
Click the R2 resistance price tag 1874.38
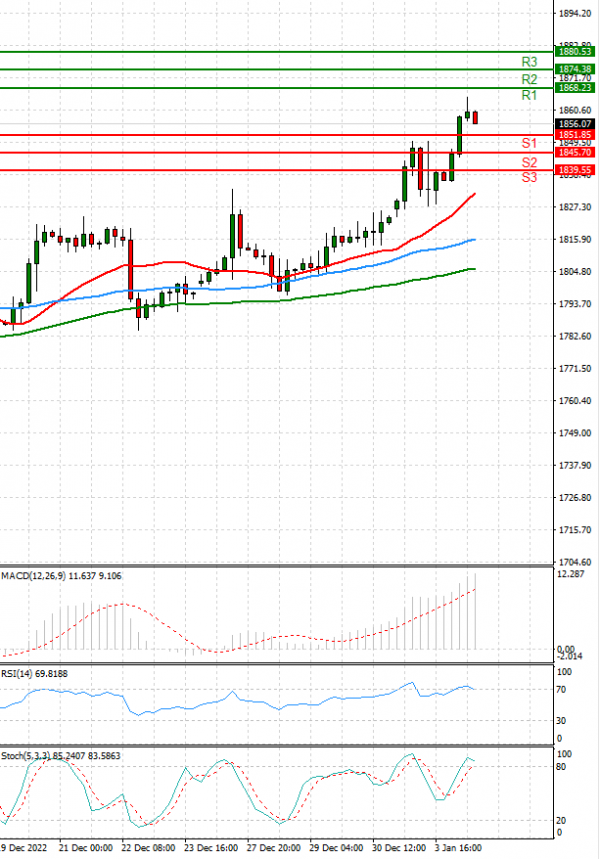point(574,69)
